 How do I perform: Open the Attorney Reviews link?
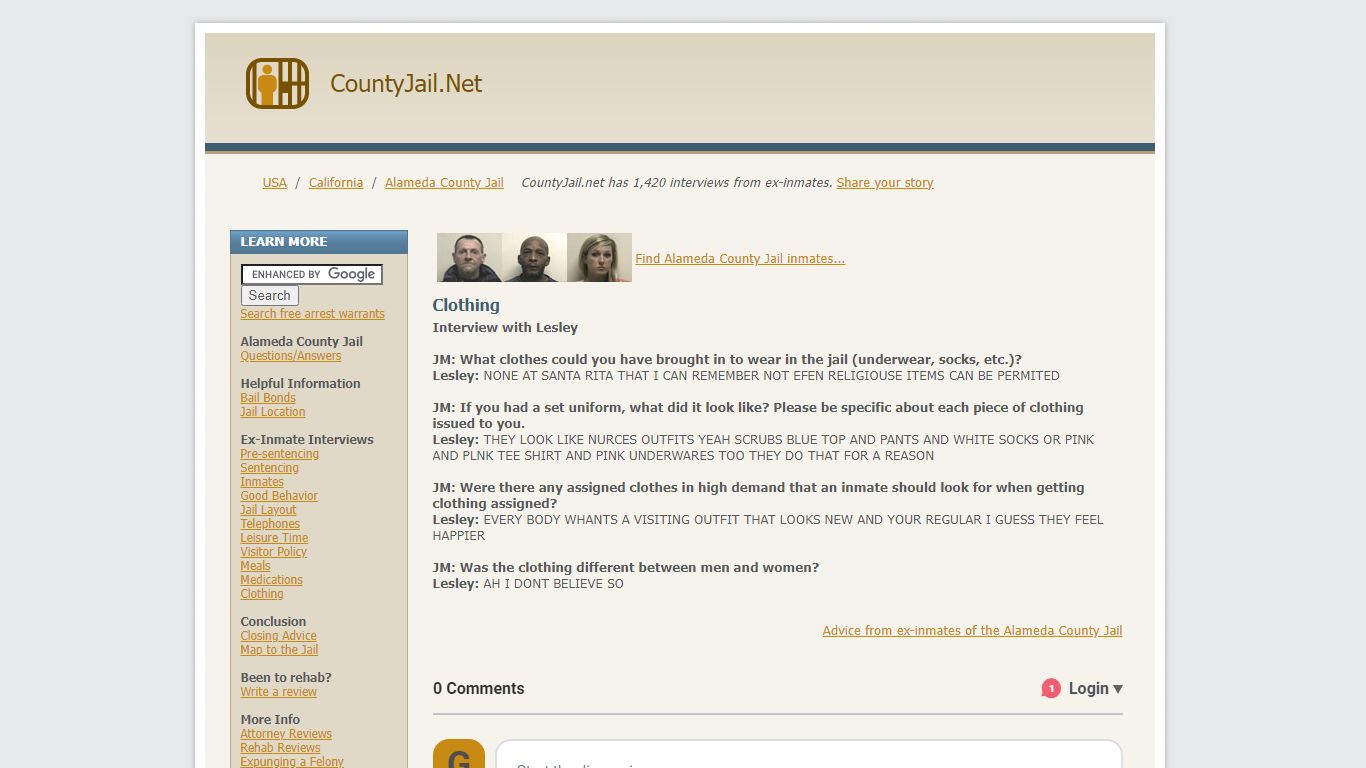(286, 734)
